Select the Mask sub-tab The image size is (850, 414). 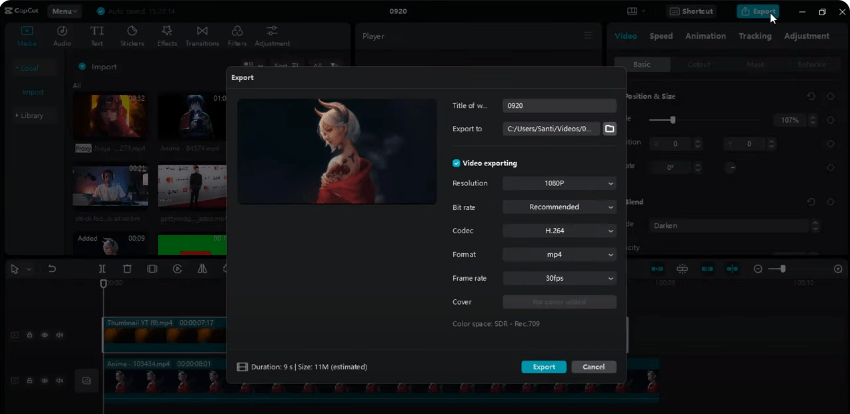pyautogui.click(x=755, y=64)
